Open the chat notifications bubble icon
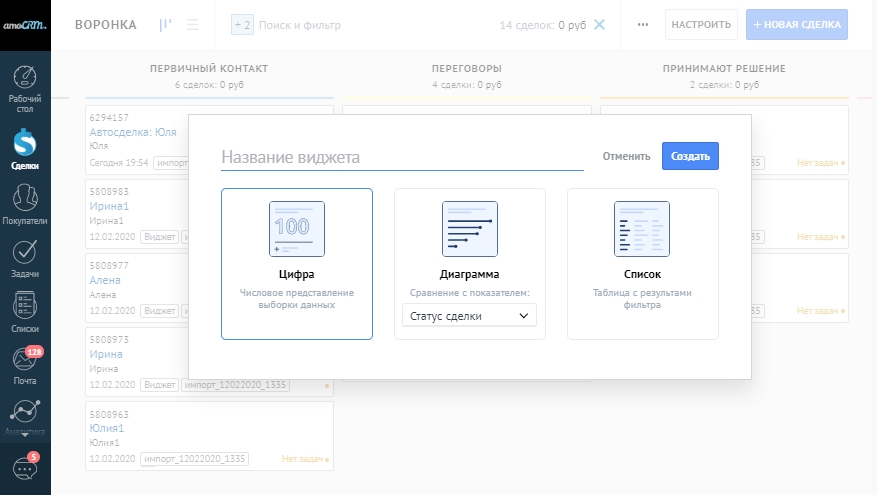 point(25,467)
